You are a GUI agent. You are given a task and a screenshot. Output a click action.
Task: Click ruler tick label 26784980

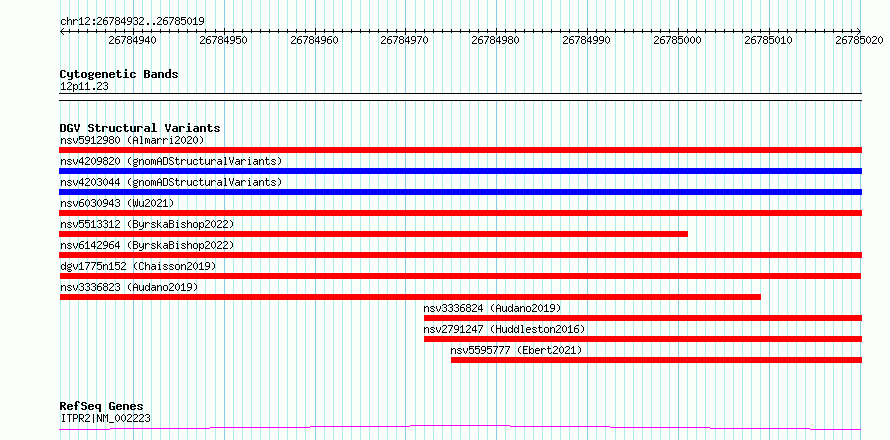[x=496, y=41]
